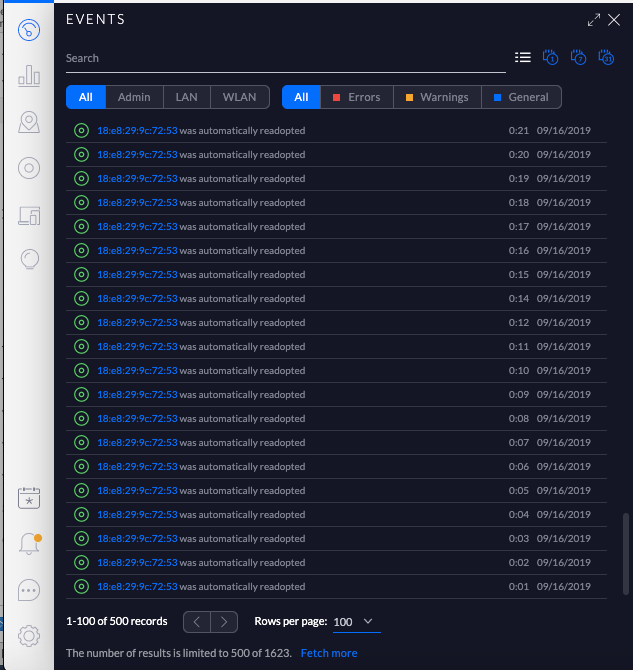Open device link in the 0:17 event
The height and width of the screenshot is (670, 633).
[x=137, y=226]
